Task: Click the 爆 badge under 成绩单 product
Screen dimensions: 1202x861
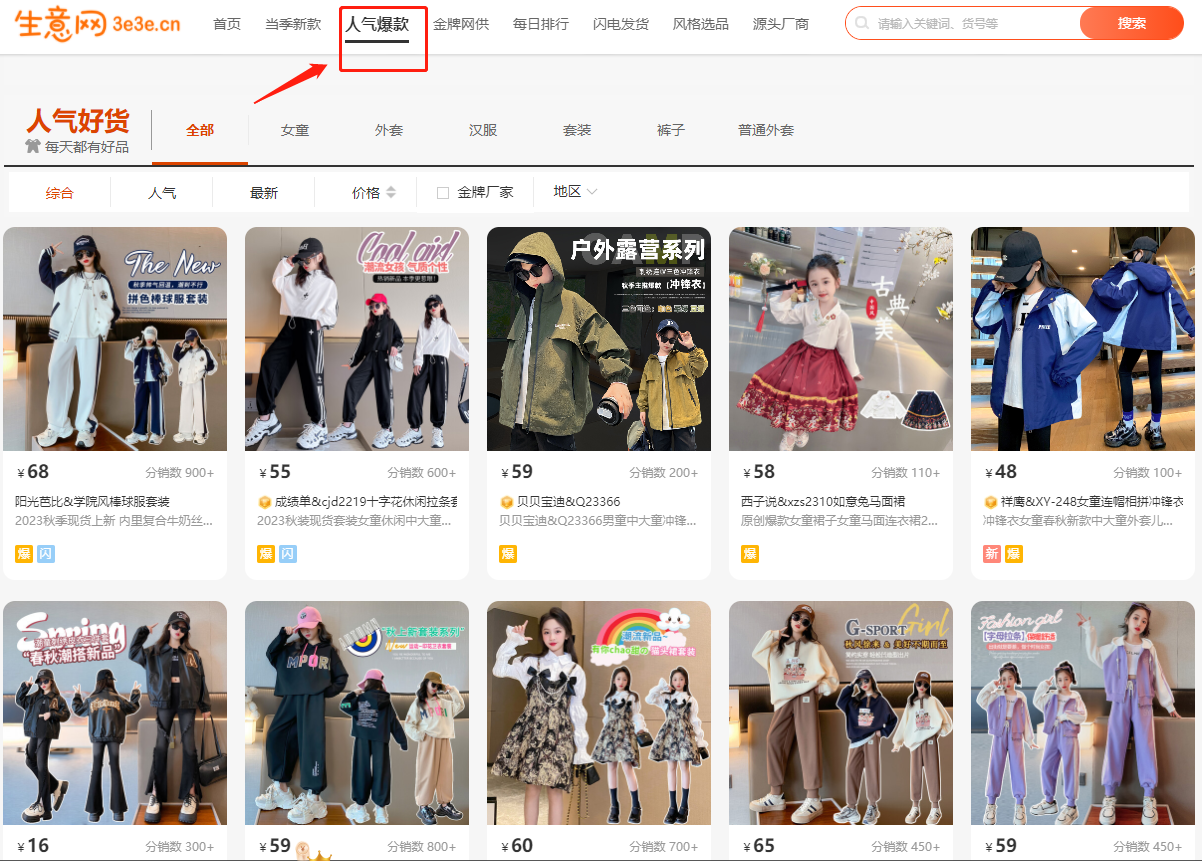Action: tap(265, 554)
